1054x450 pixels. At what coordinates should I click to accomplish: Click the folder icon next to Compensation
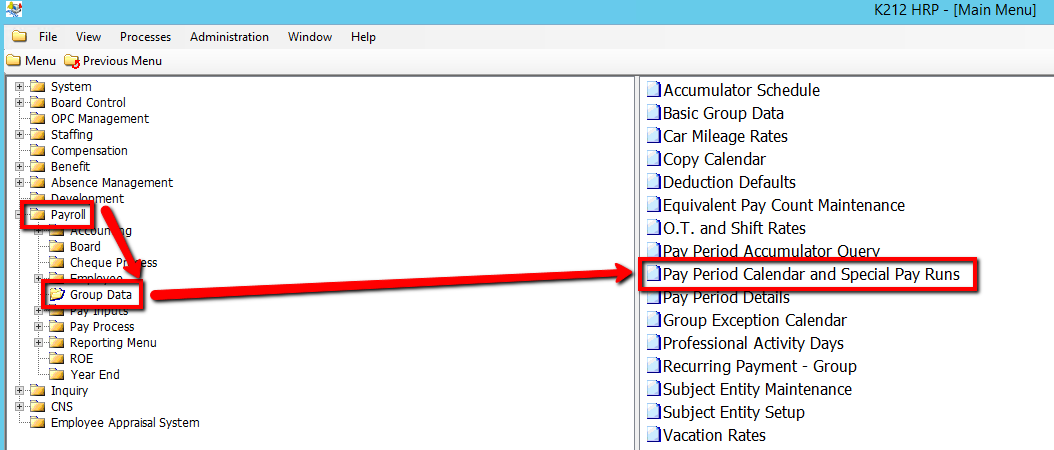click(38, 151)
